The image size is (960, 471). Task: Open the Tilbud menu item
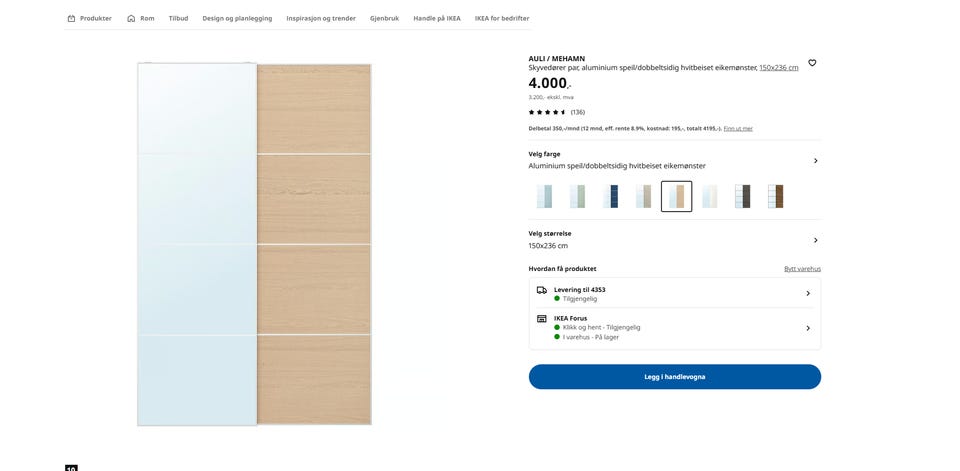pos(178,18)
